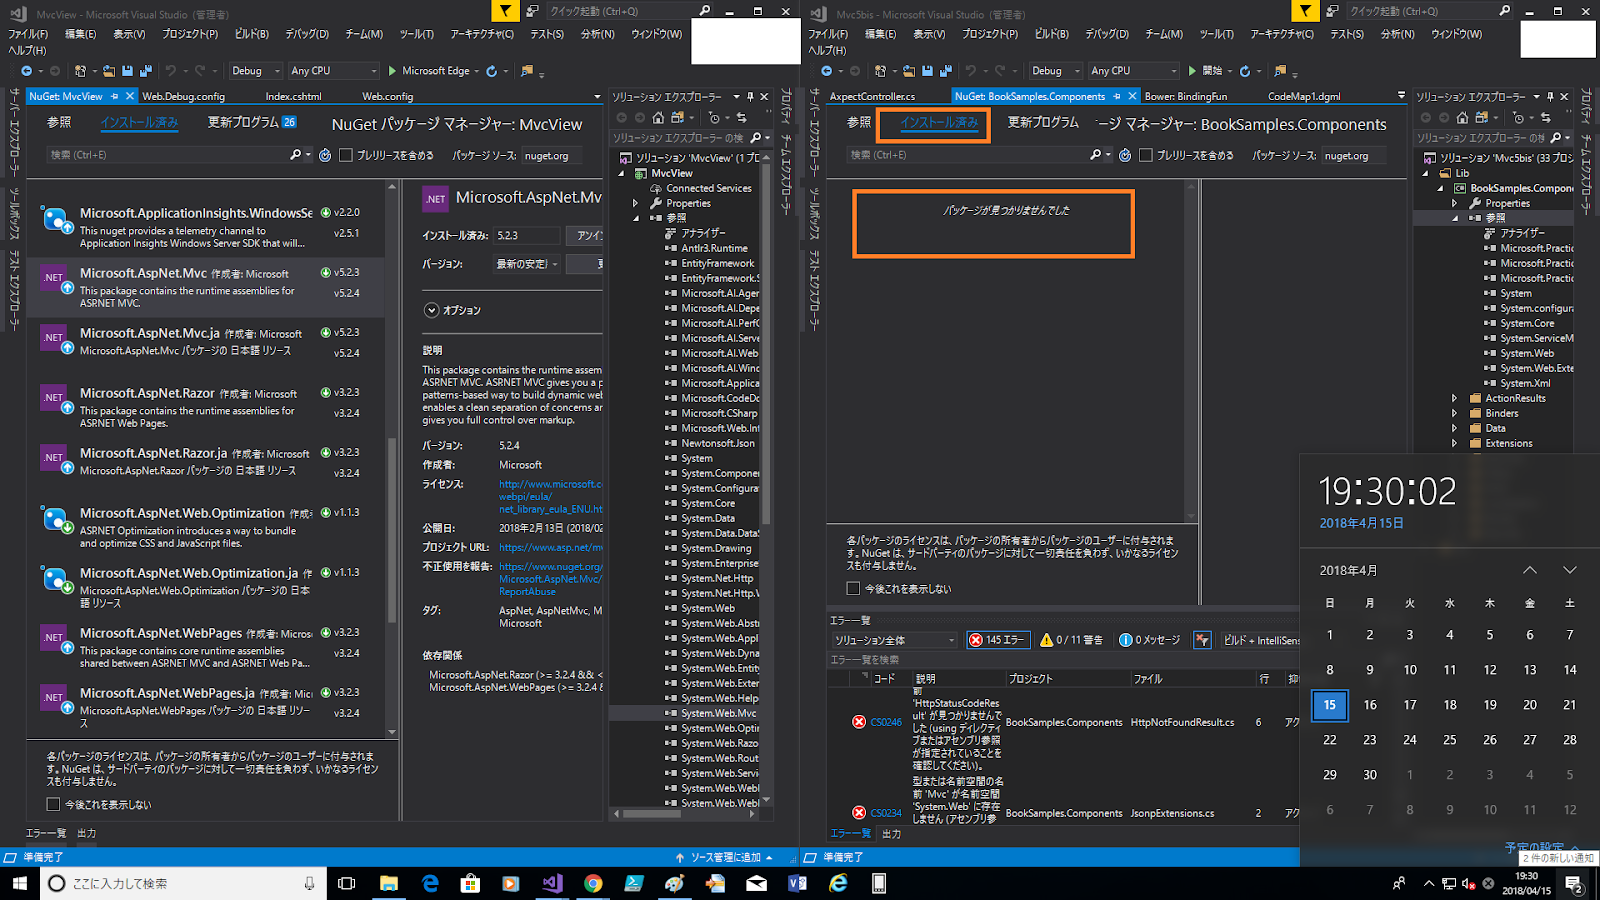Viewport: 1600px width, 900px height.
Task: Enable prerelease checkbox in MvcView NuGet
Action: (x=346, y=155)
